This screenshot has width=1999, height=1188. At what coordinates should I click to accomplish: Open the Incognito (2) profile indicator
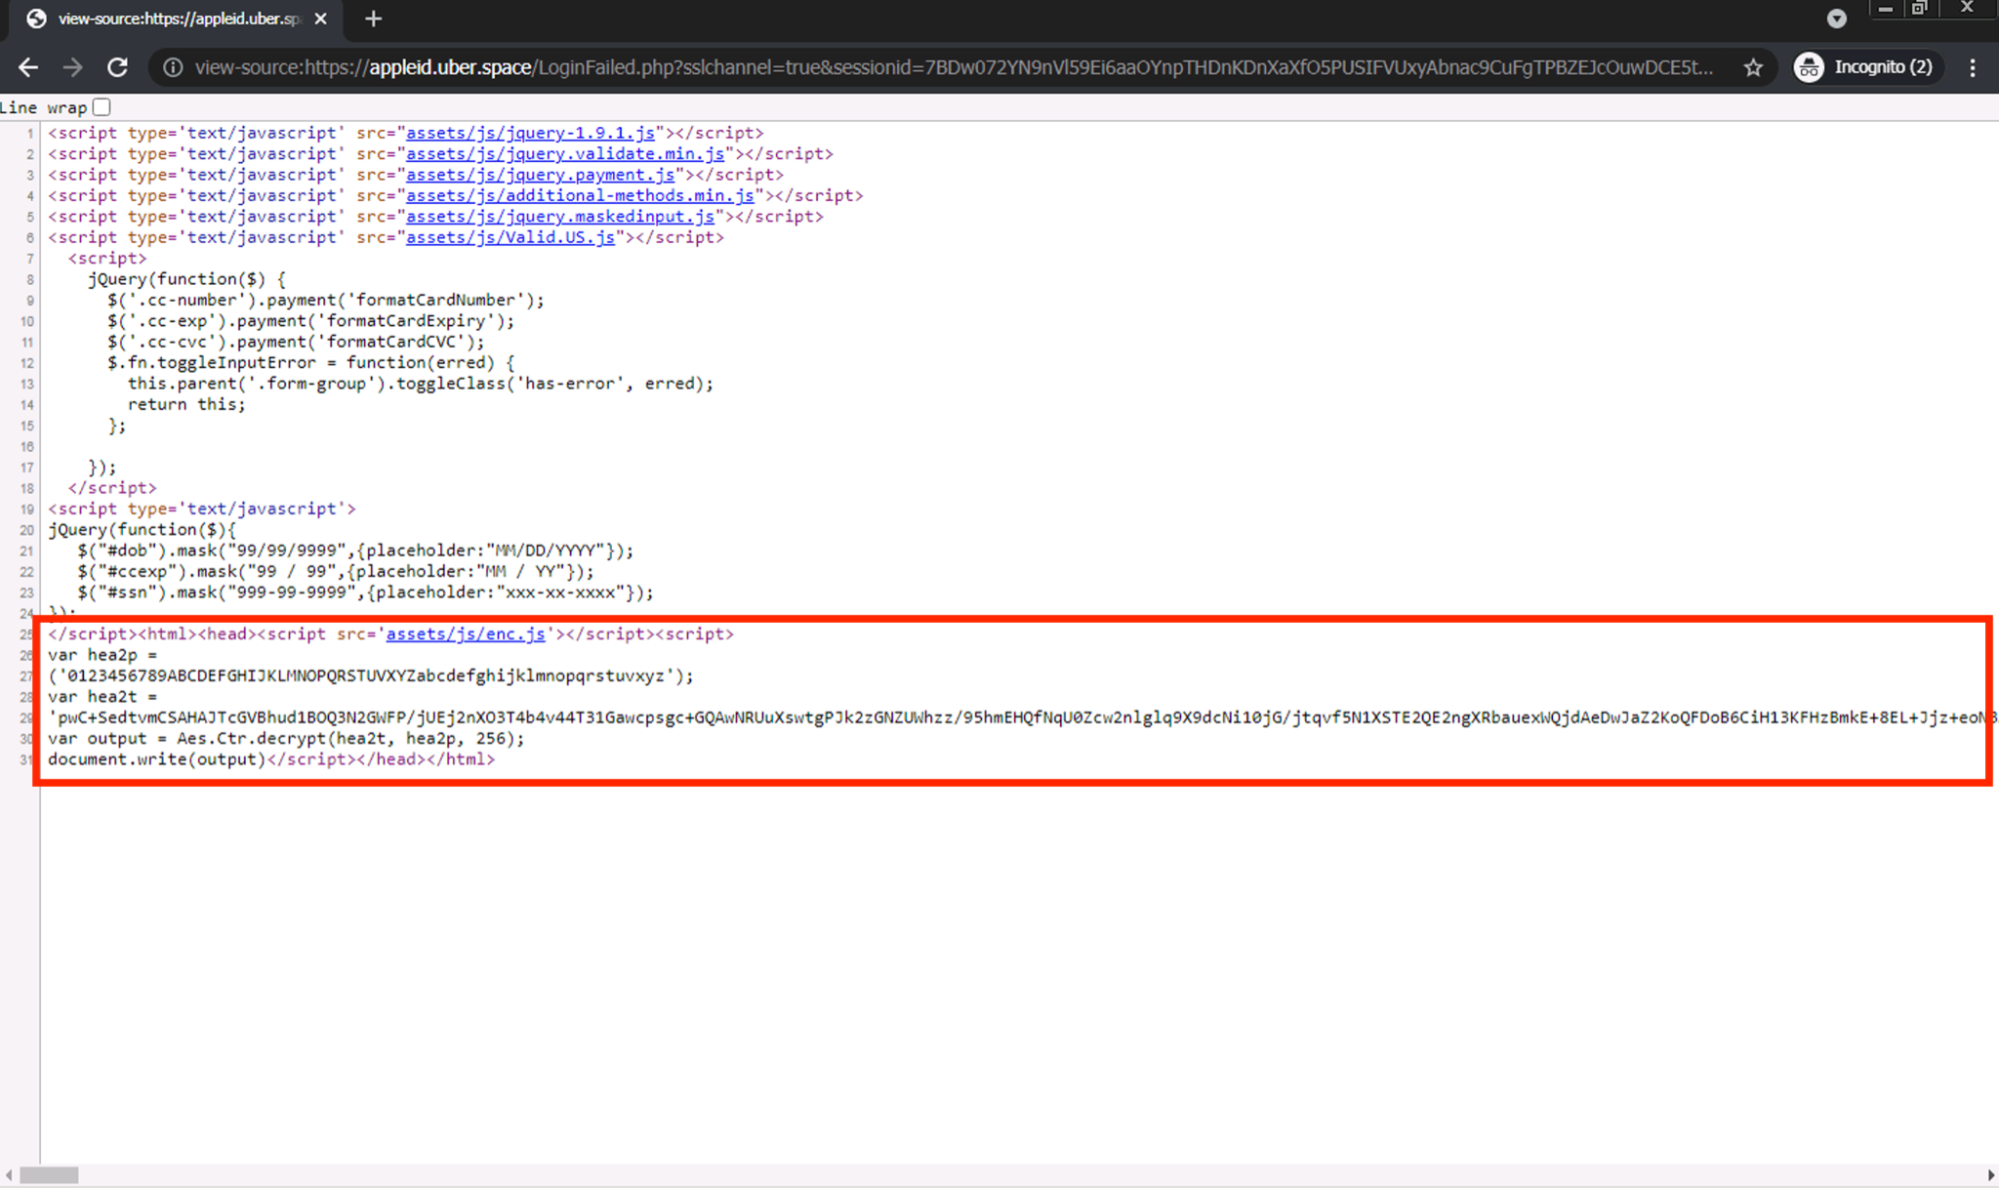pyautogui.click(x=1866, y=67)
